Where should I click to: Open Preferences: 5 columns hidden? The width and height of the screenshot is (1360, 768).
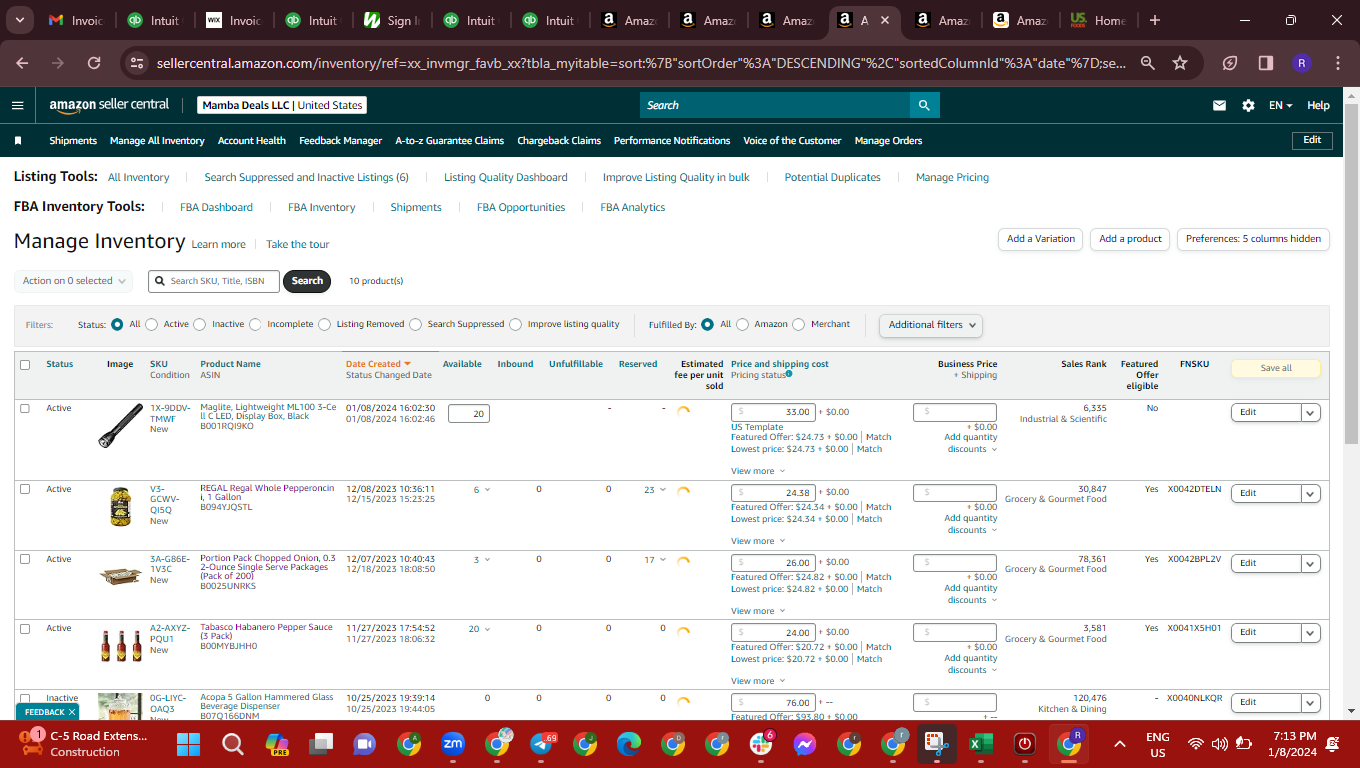tap(1253, 239)
